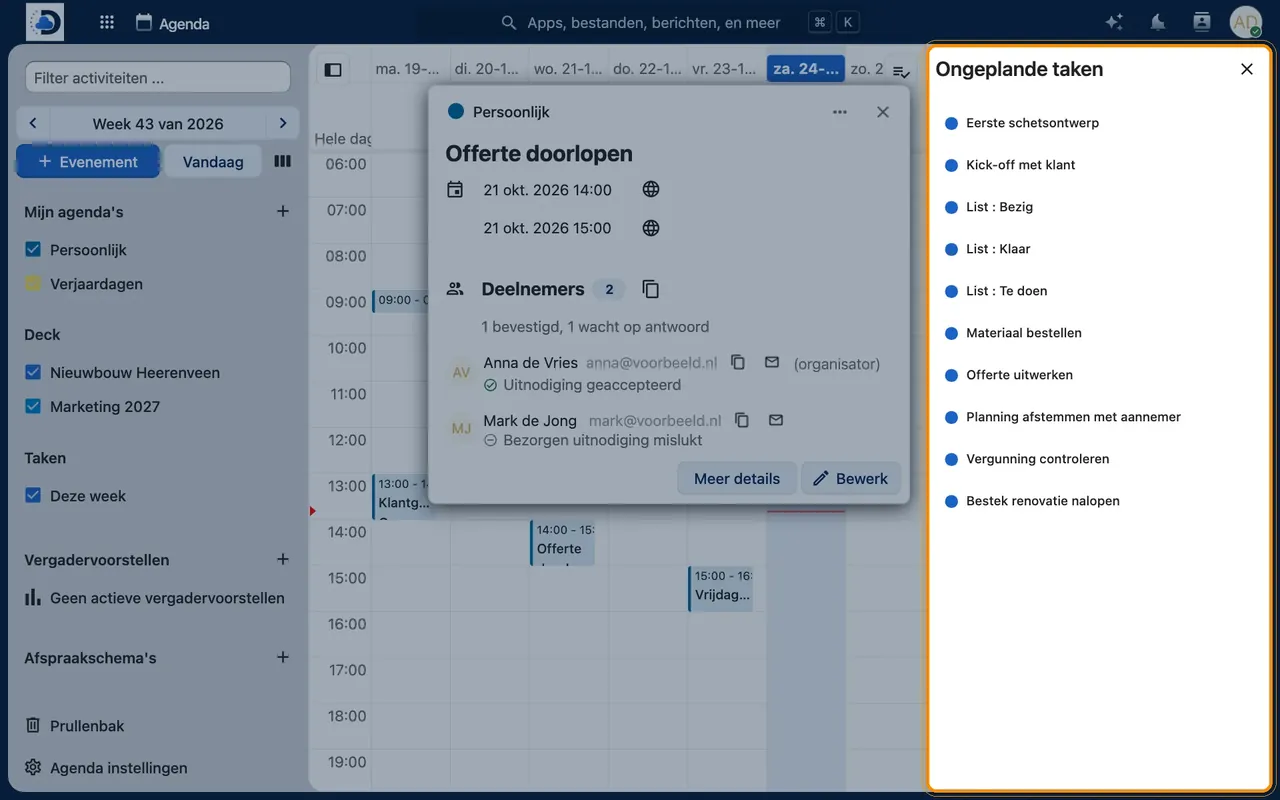Open the Prullenbak
Image resolution: width=1280 pixels, height=800 pixels.
[x=75, y=726]
